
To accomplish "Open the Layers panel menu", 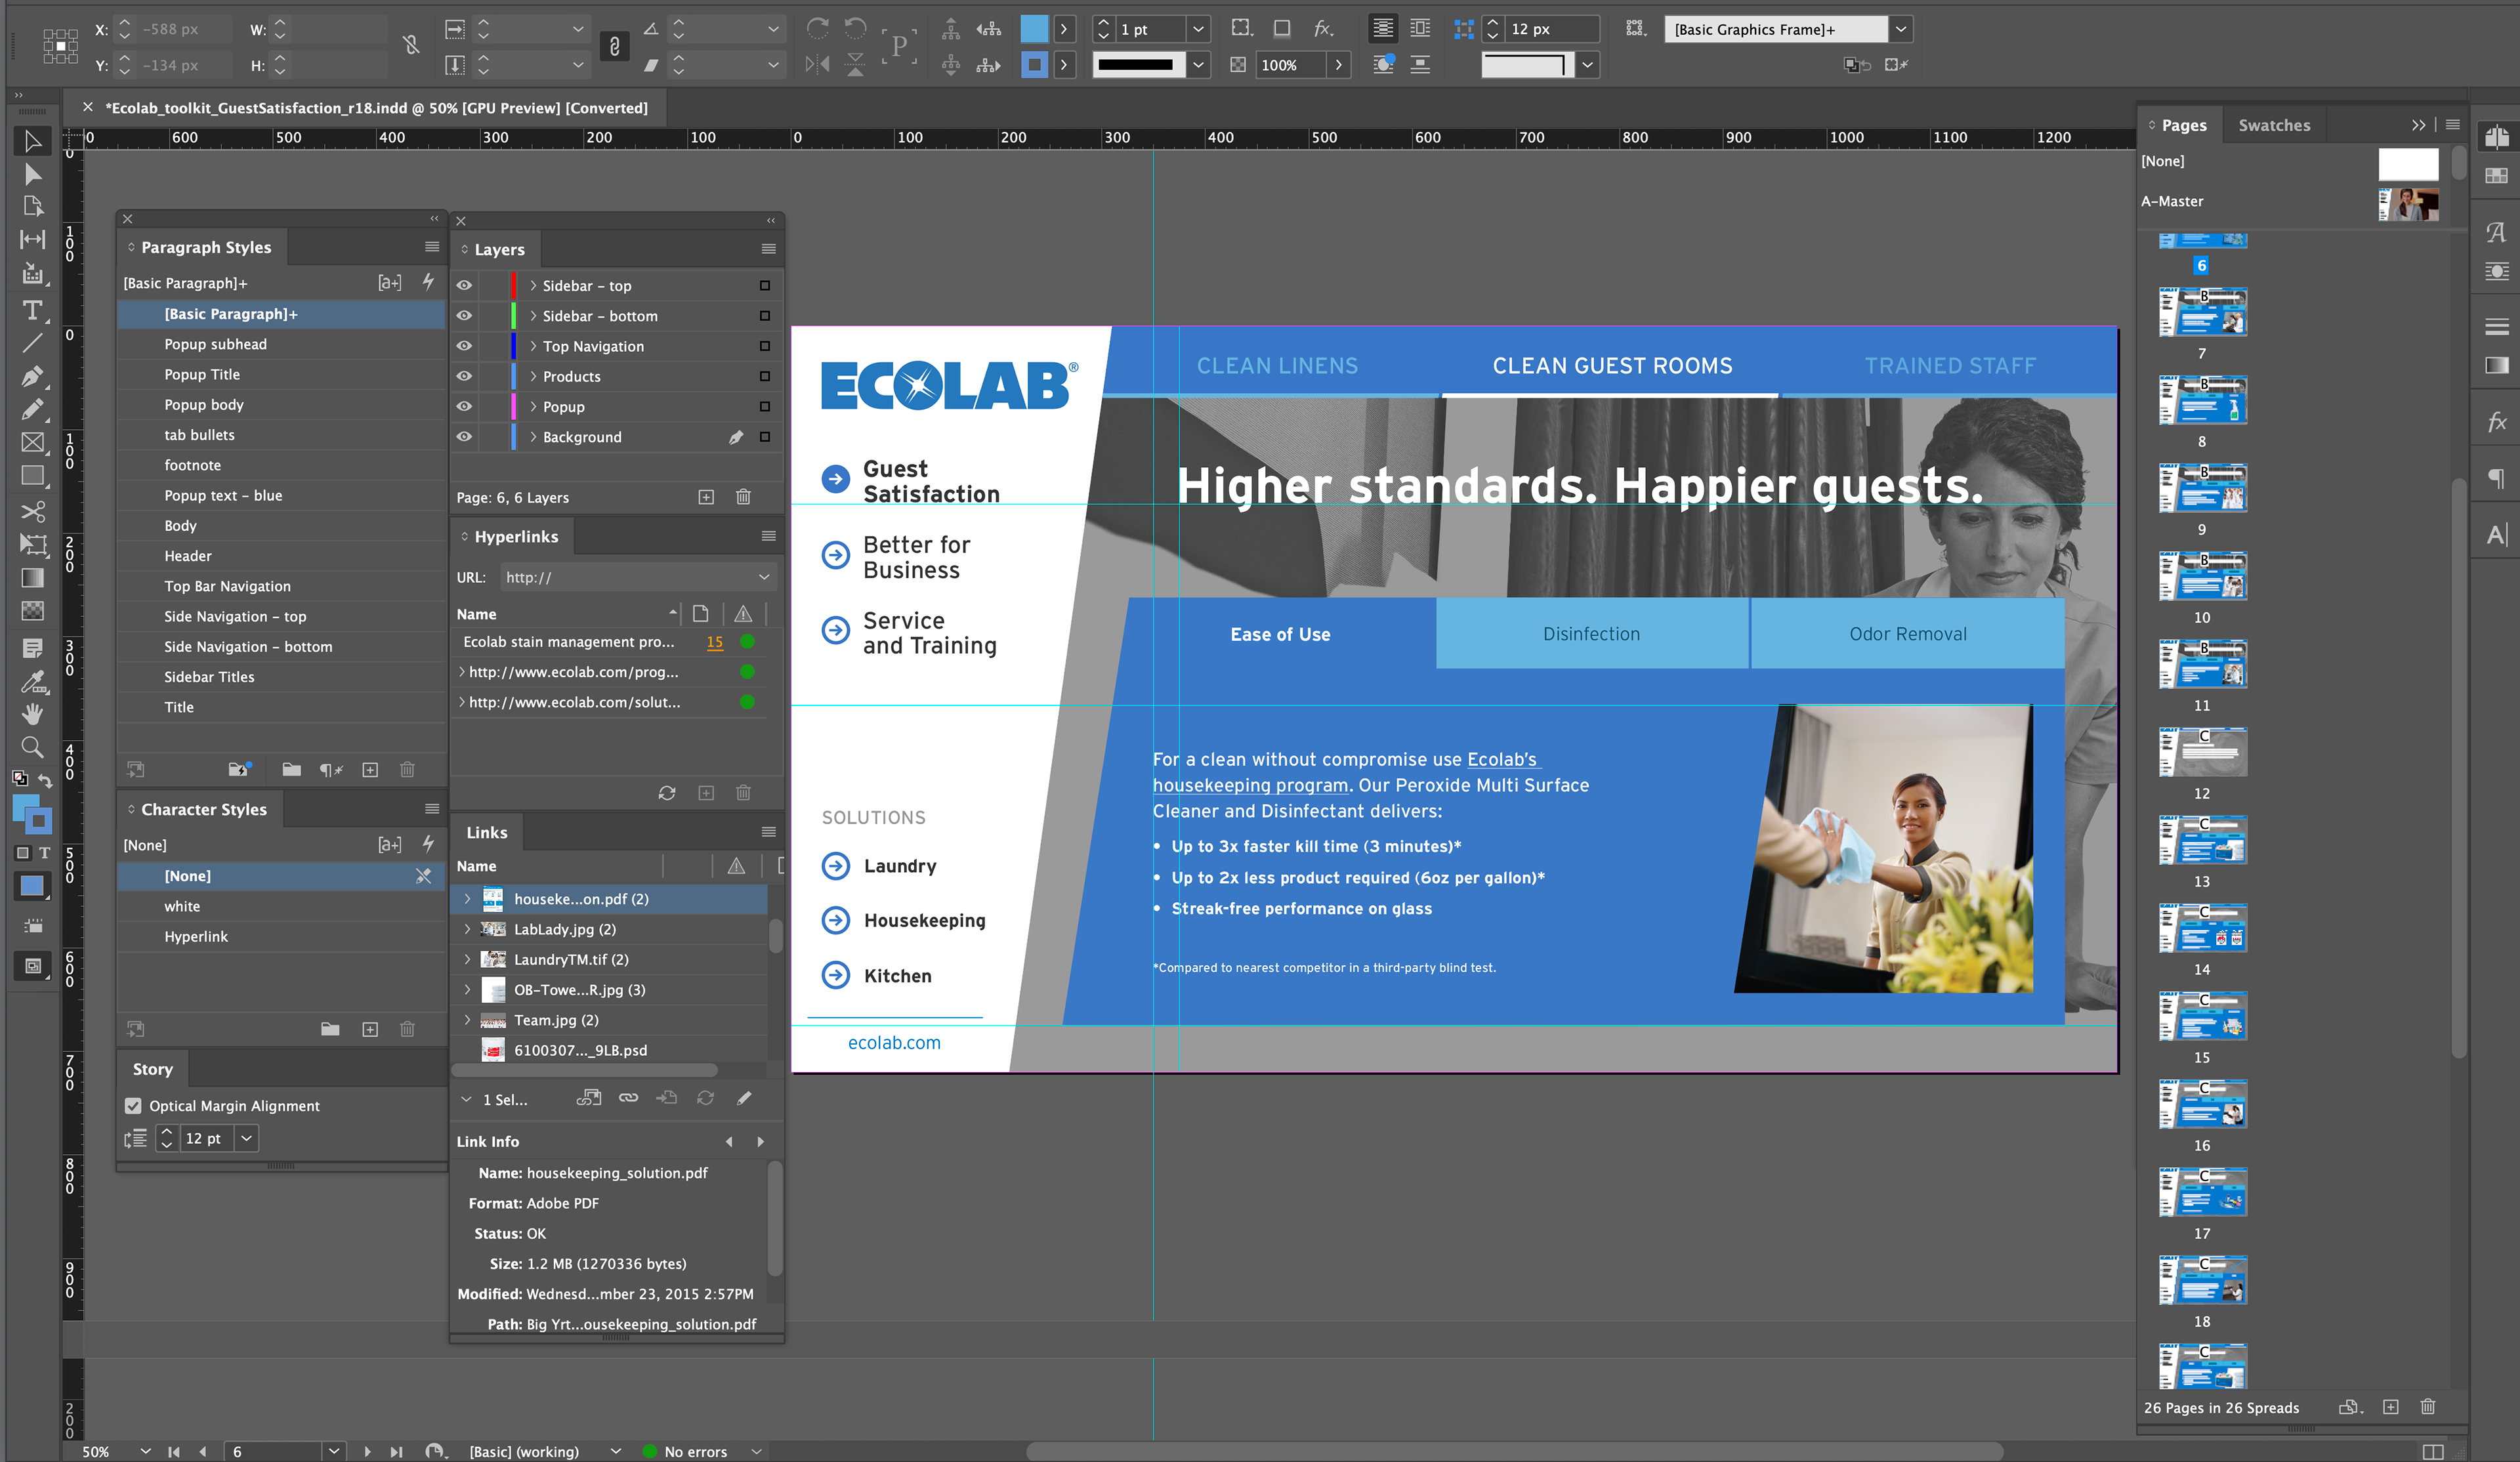I will click(768, 249).
